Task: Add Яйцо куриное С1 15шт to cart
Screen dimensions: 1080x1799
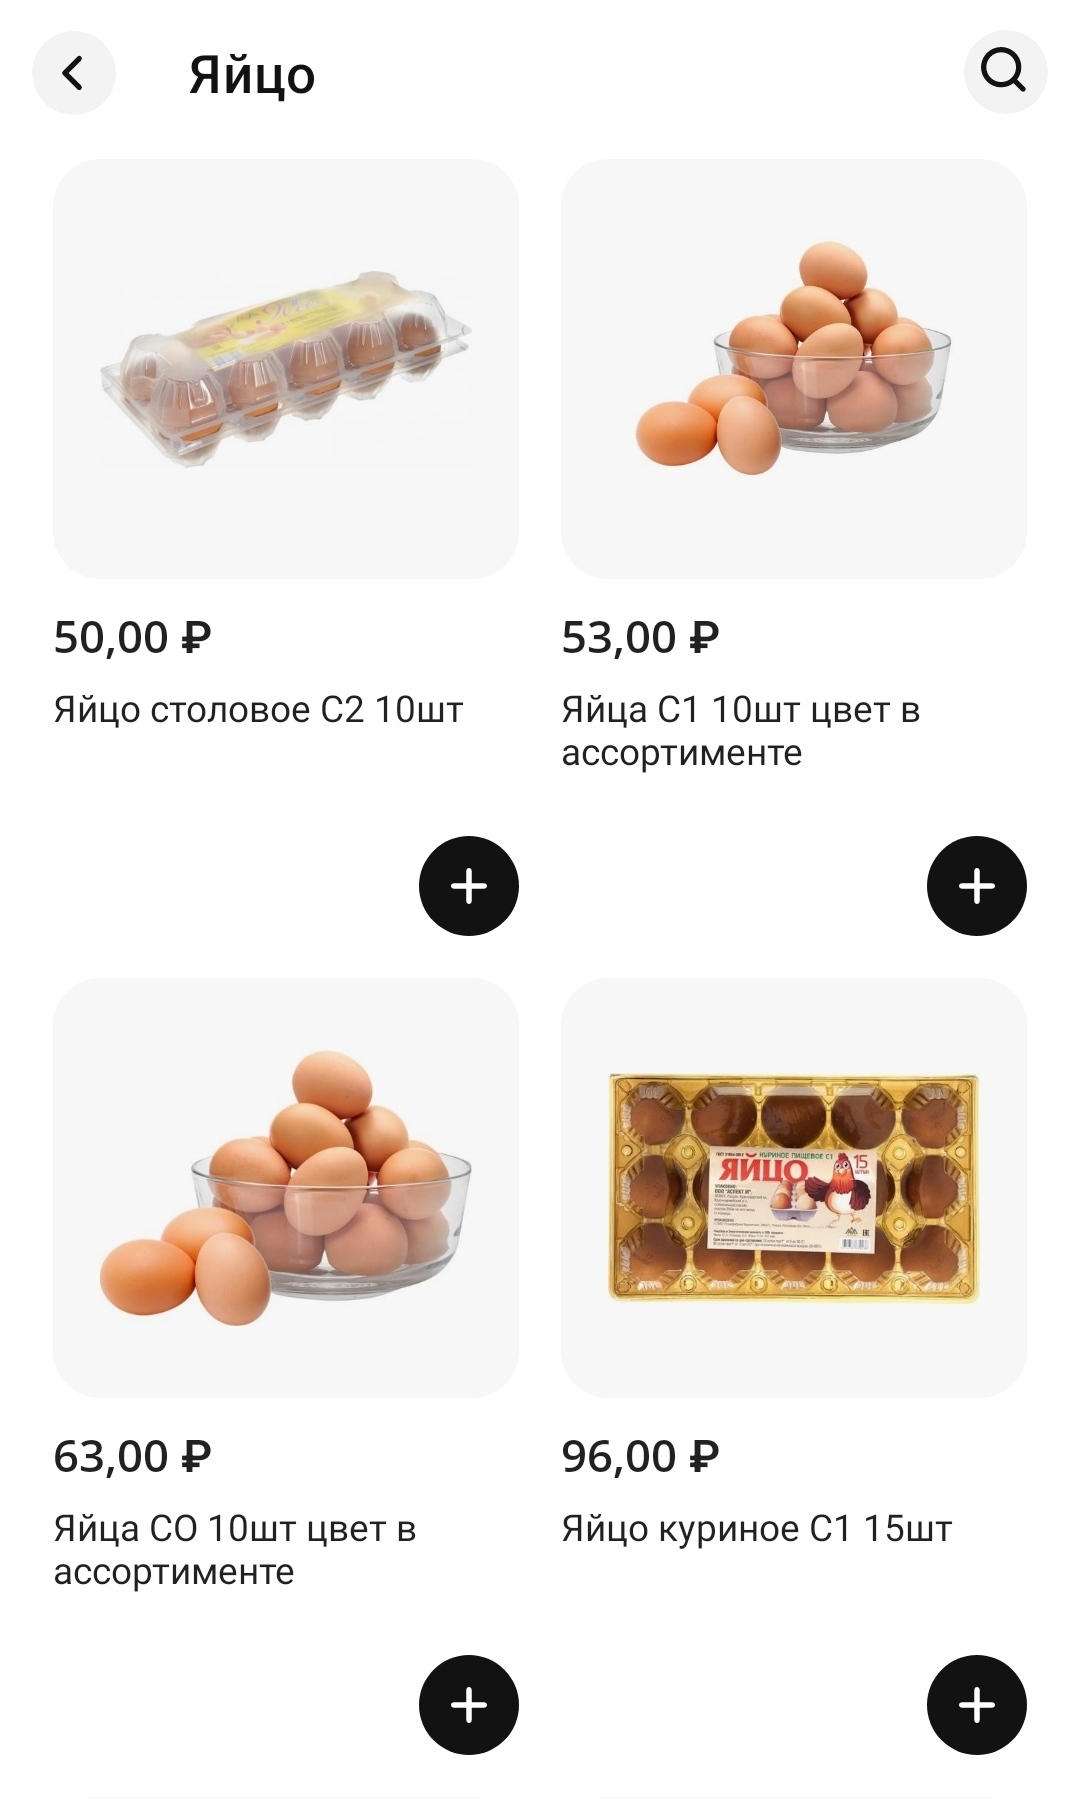Action: point(976,1705)
